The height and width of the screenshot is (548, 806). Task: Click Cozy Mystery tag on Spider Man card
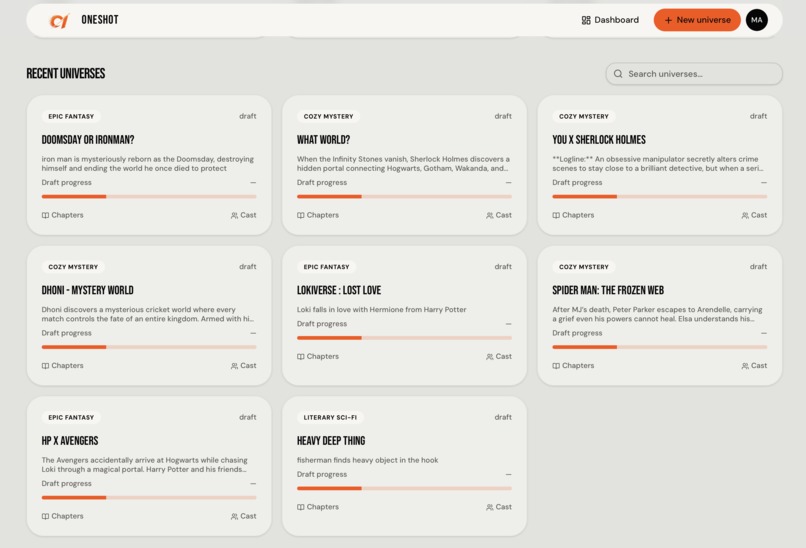[x=584, y=267]
